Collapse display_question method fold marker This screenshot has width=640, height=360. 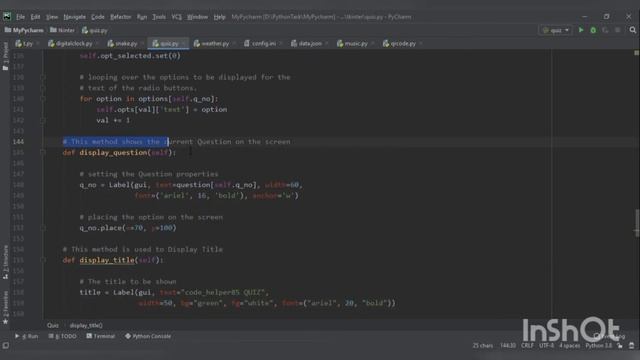tap(42, 152)
